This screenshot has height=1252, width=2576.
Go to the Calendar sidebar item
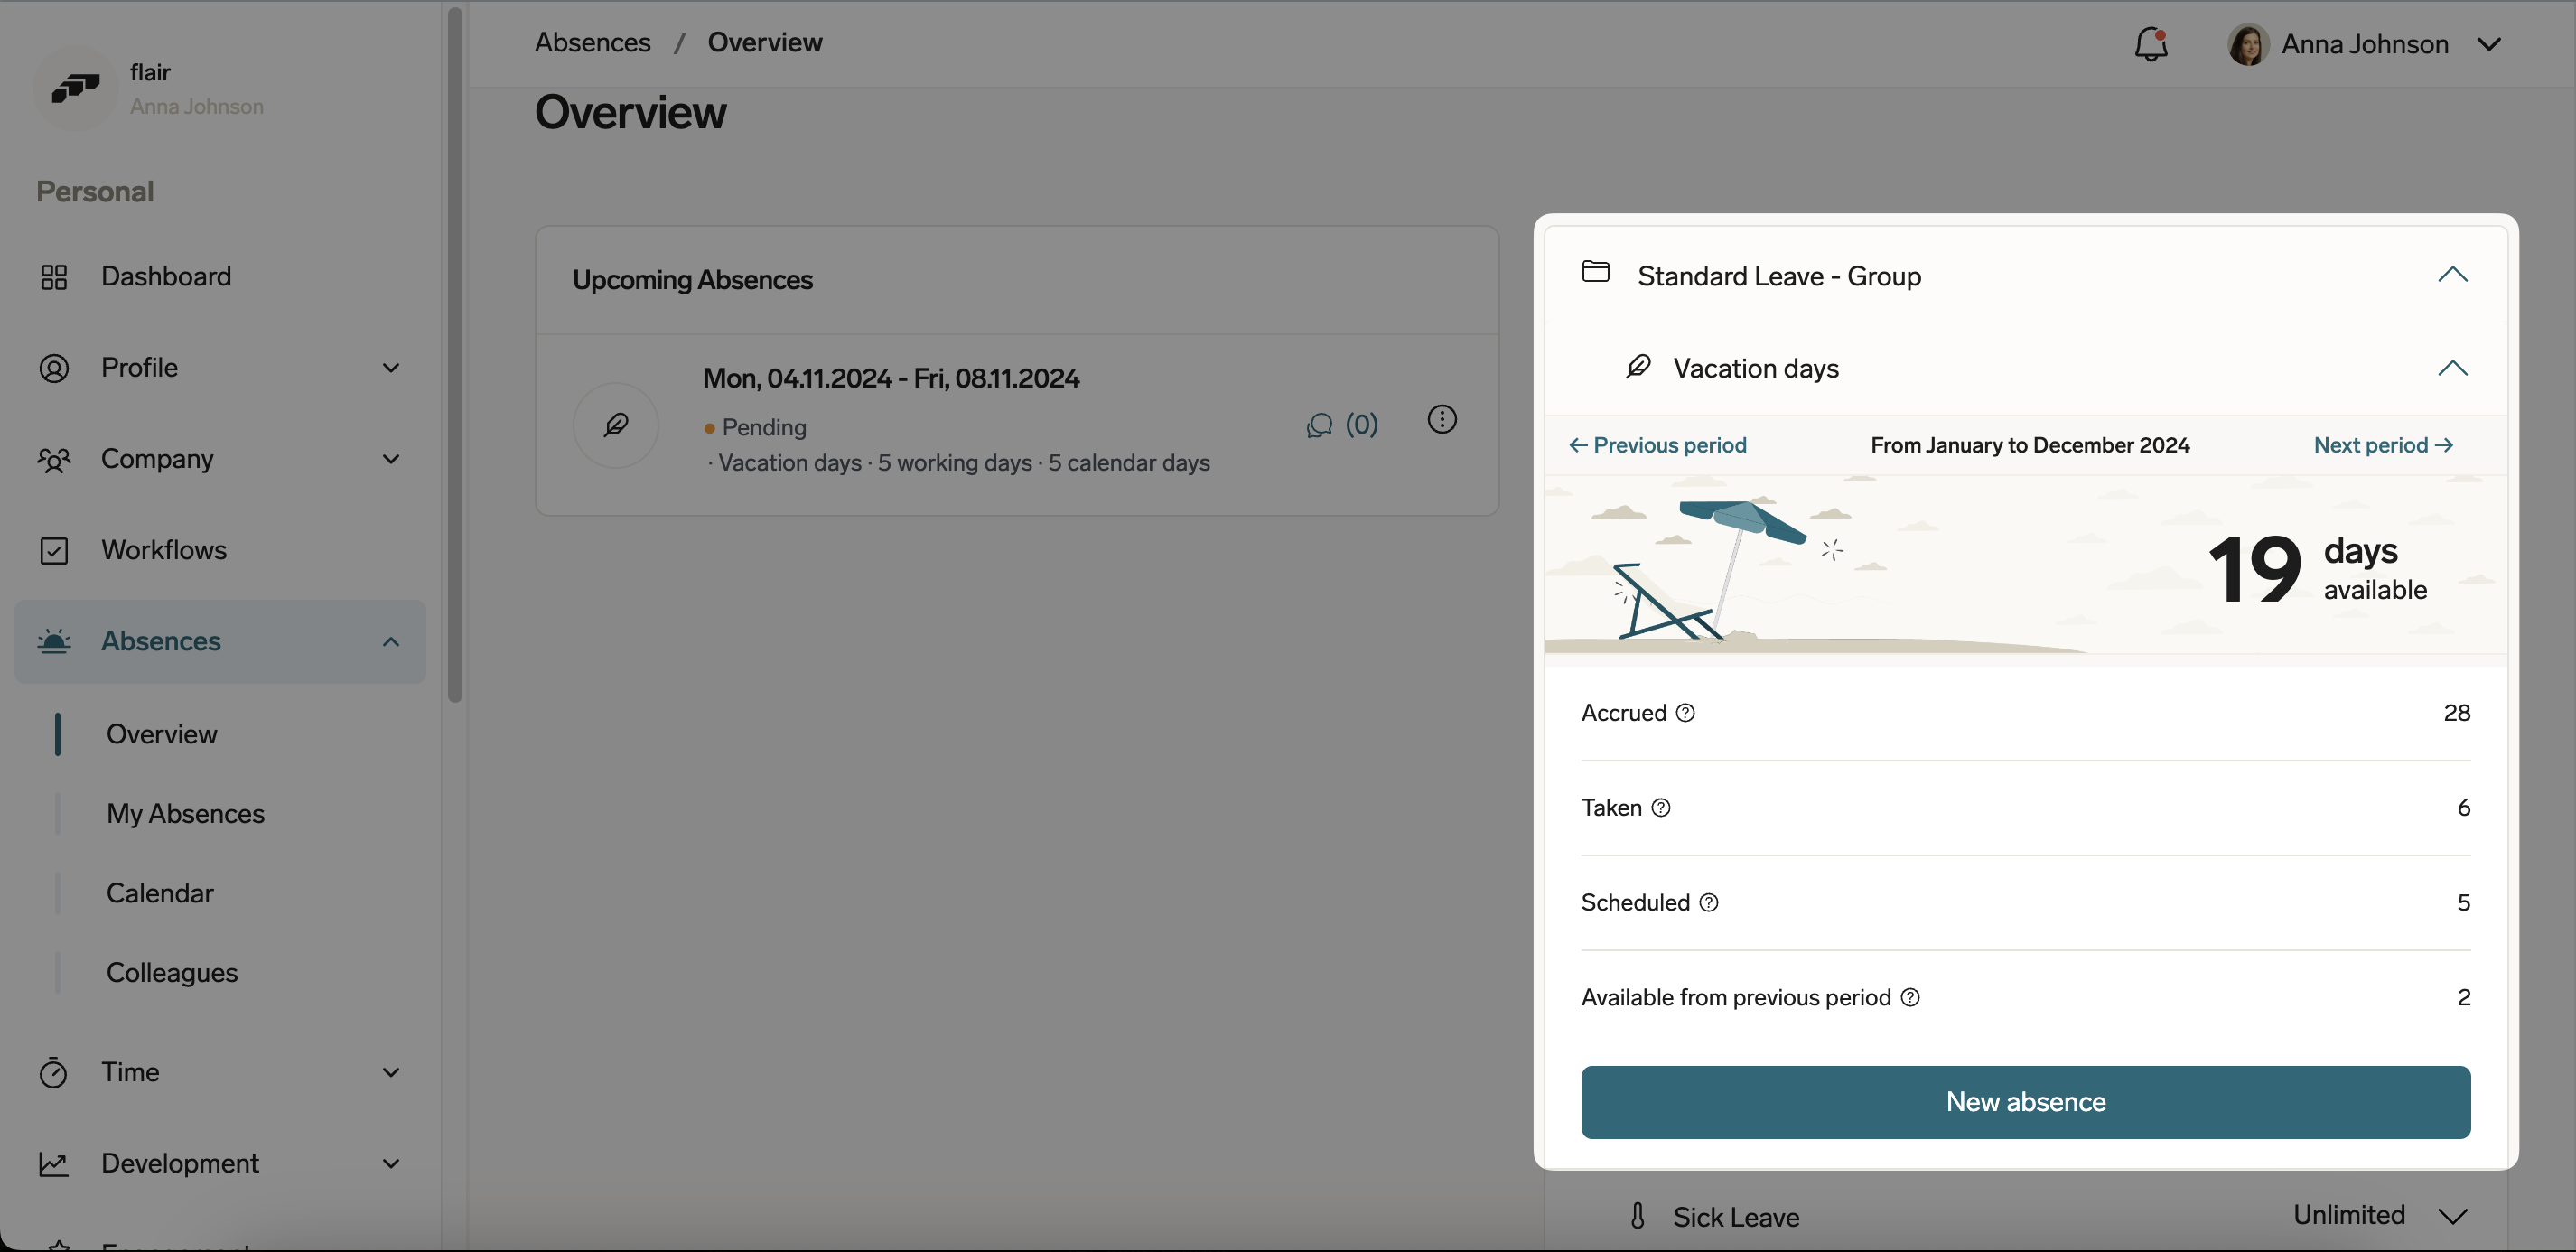160,893
